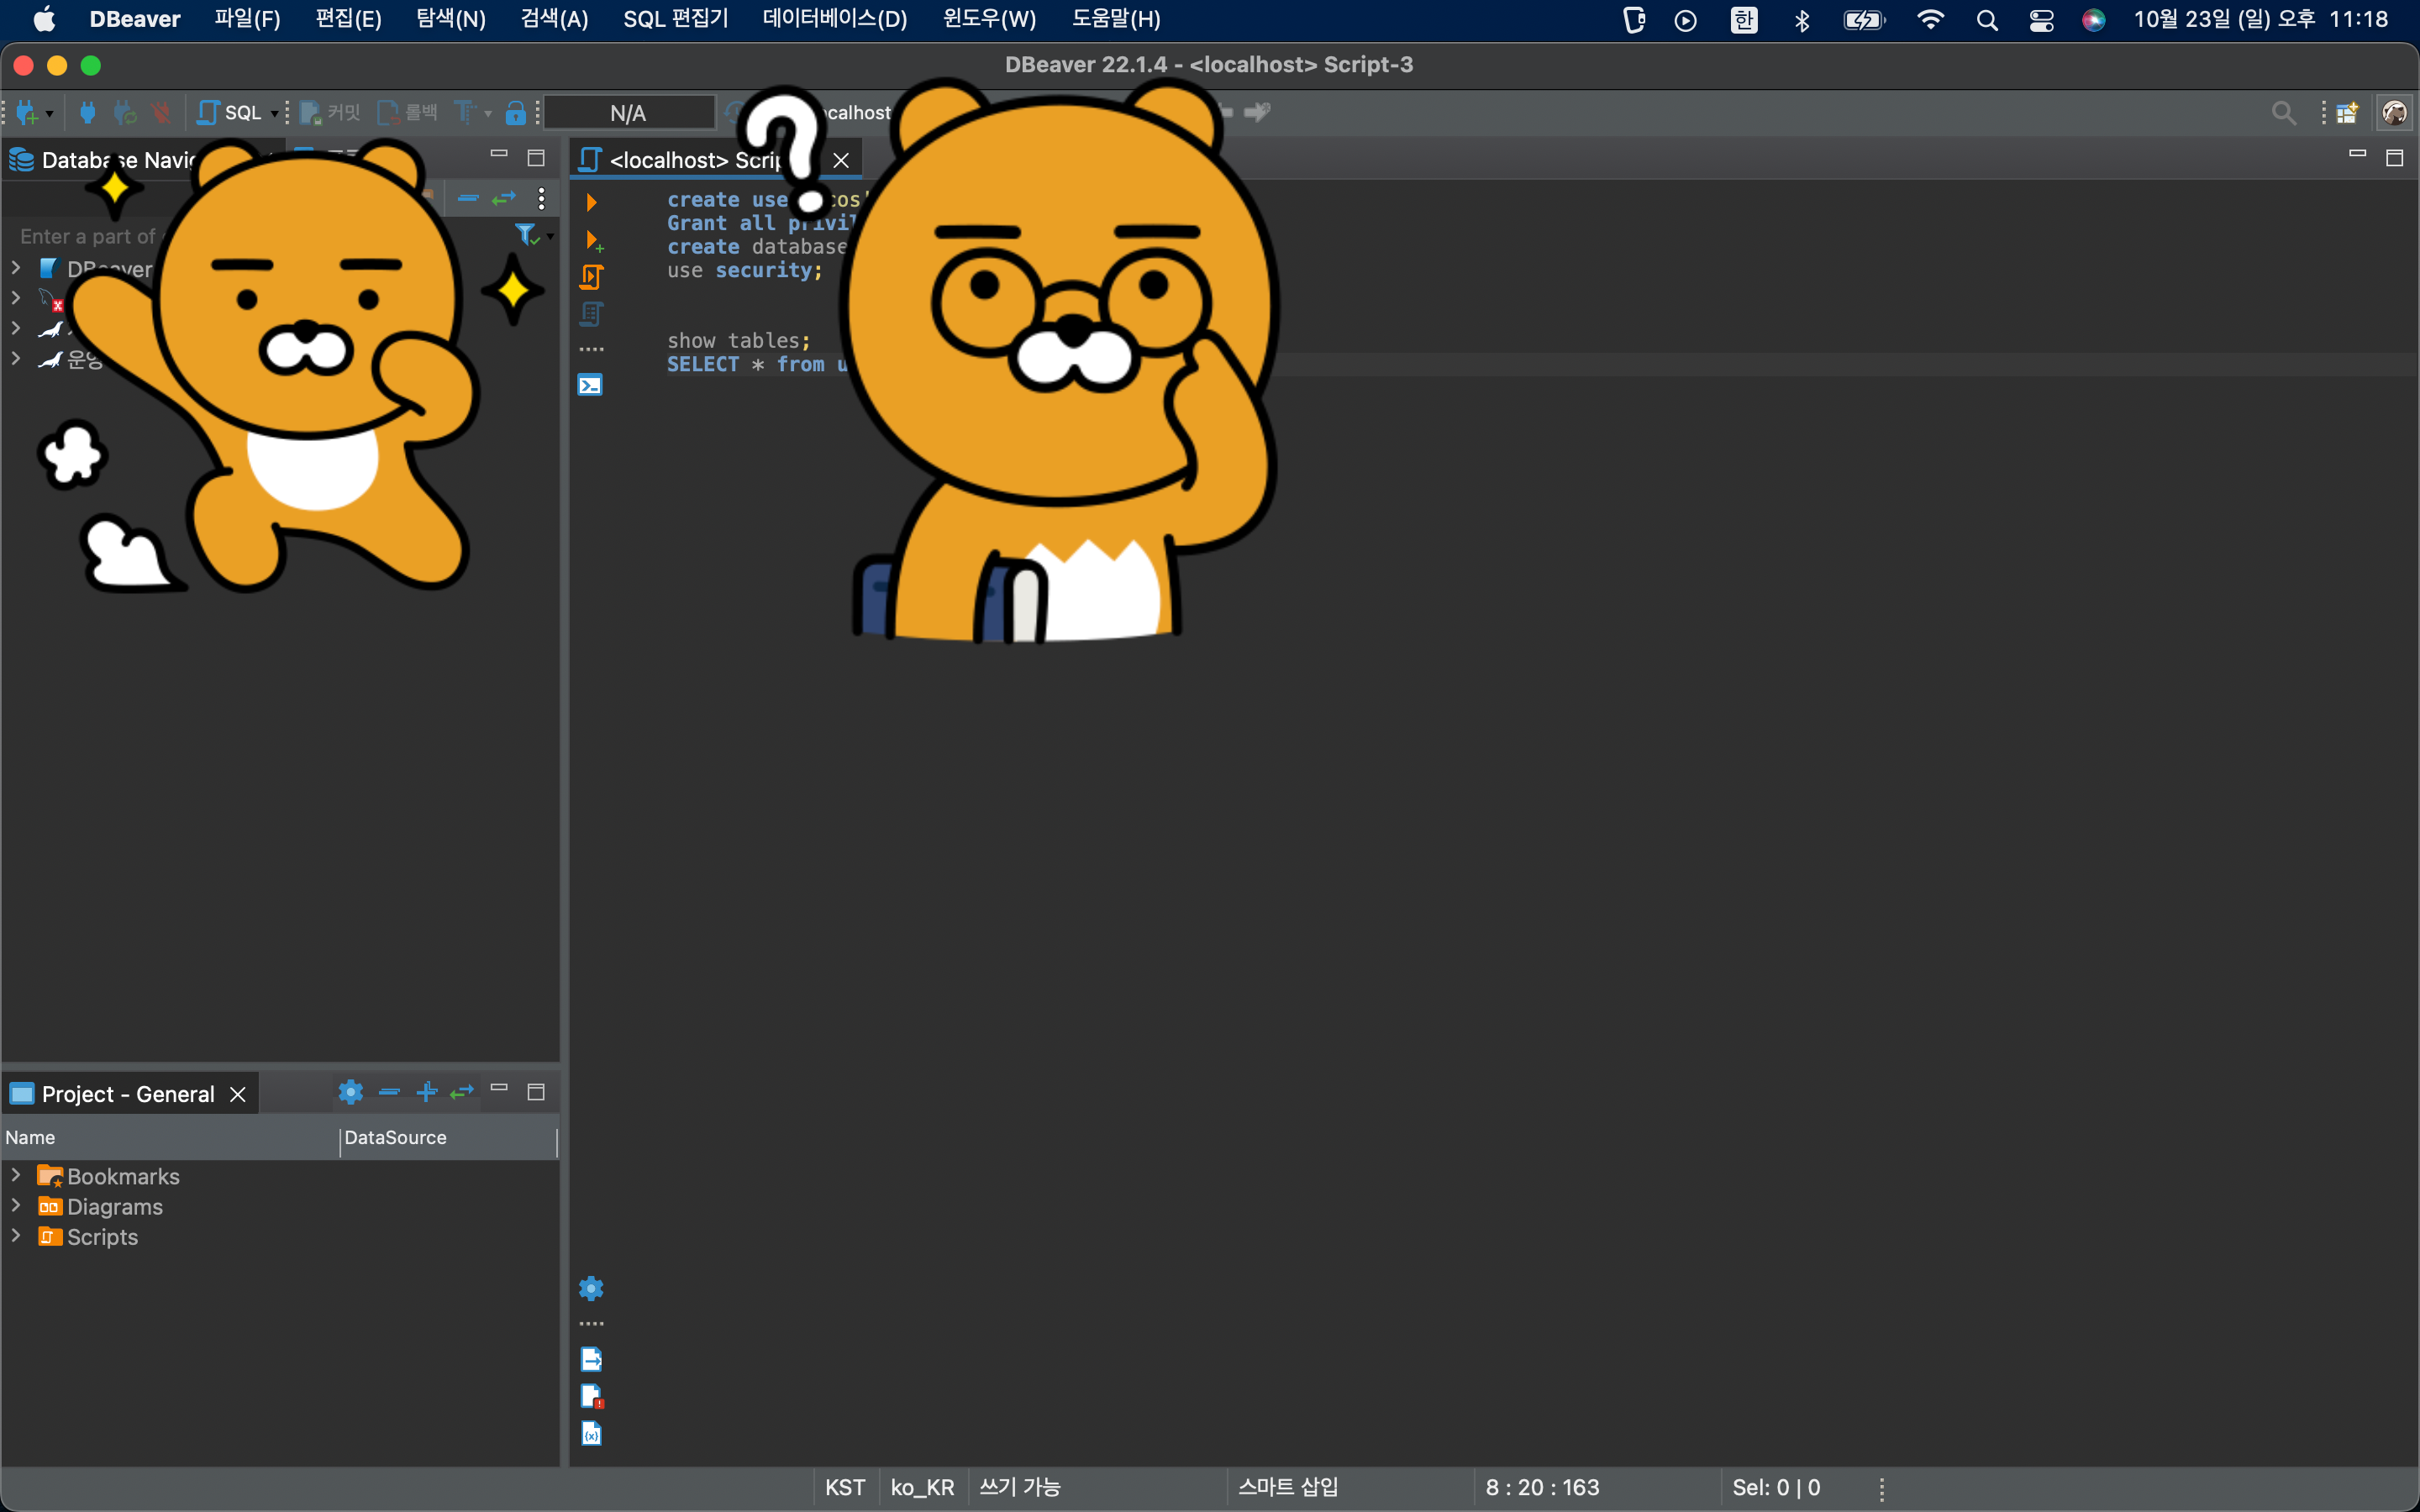Screen dimensions: 2420x1512
Task: Click the Connect plug icon in the toolbar
Action: click(88, 113)
